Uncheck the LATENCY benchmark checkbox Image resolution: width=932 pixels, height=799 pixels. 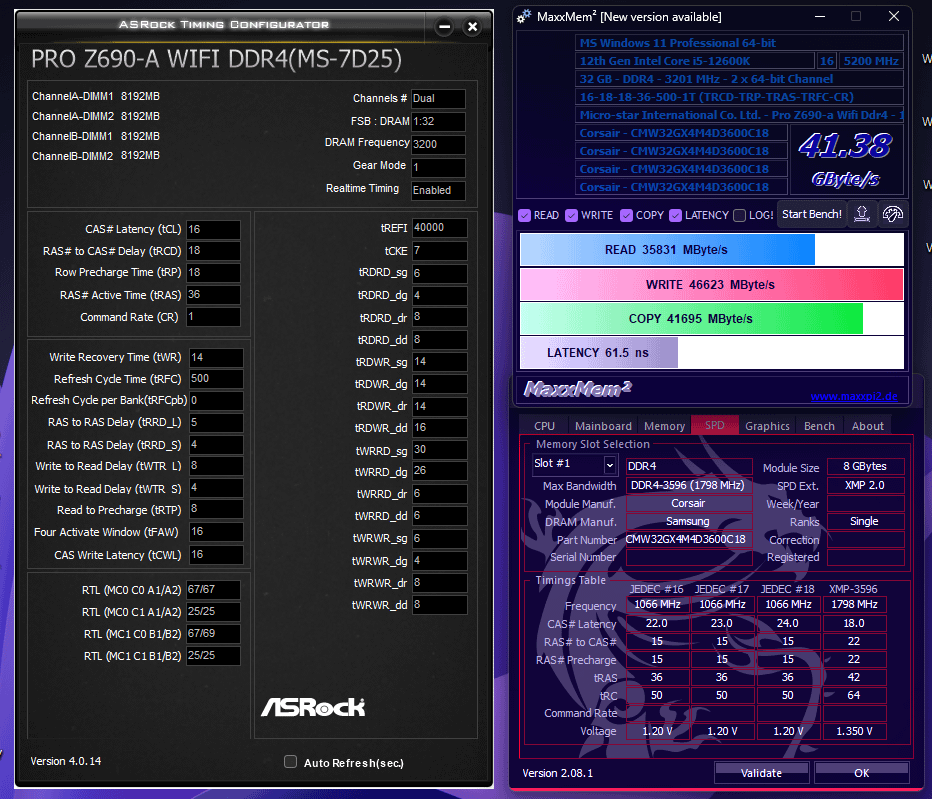click(x=675, y=215)
